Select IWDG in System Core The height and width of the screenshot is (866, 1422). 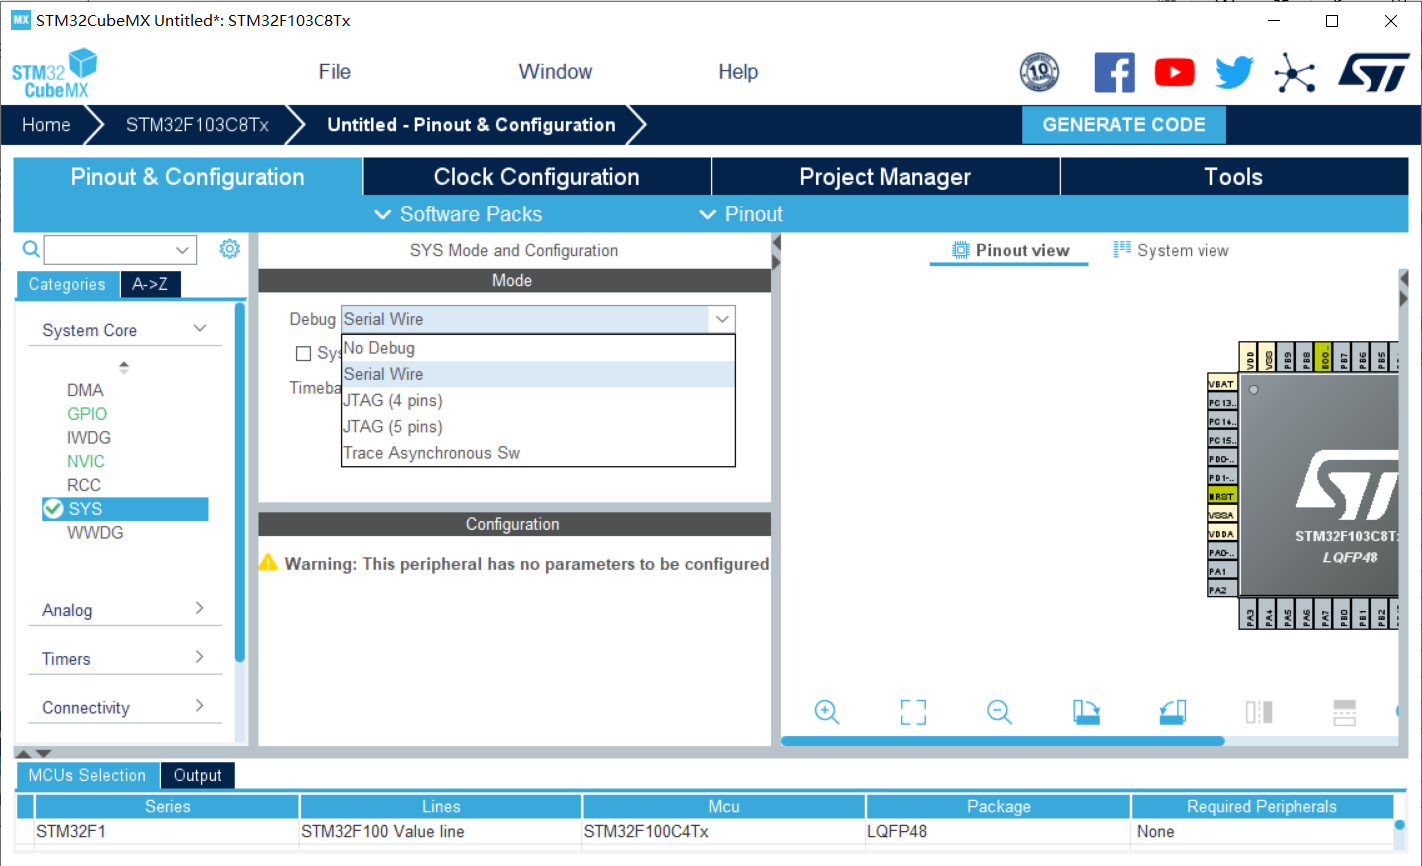coord(89,437)
